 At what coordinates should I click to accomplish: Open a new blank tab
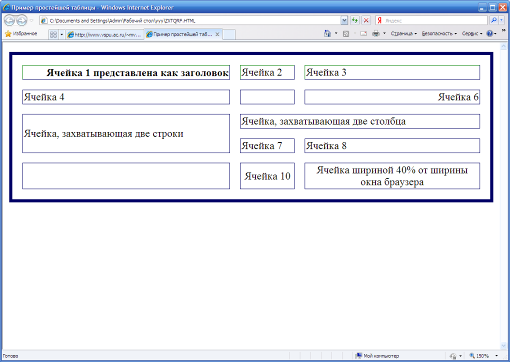pos(229,34)
